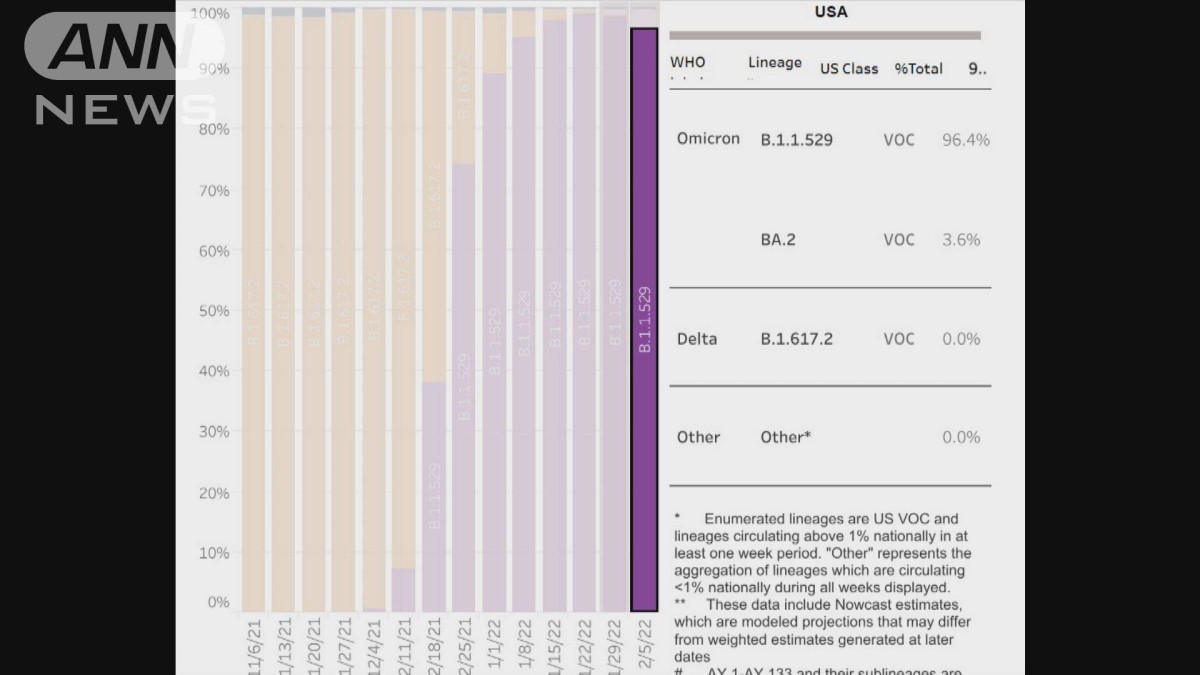Click the purple portion of the 1/1/22 bar
This screenshot has height=675, width=1200.
pyautogui.click(x=494, y=340)
